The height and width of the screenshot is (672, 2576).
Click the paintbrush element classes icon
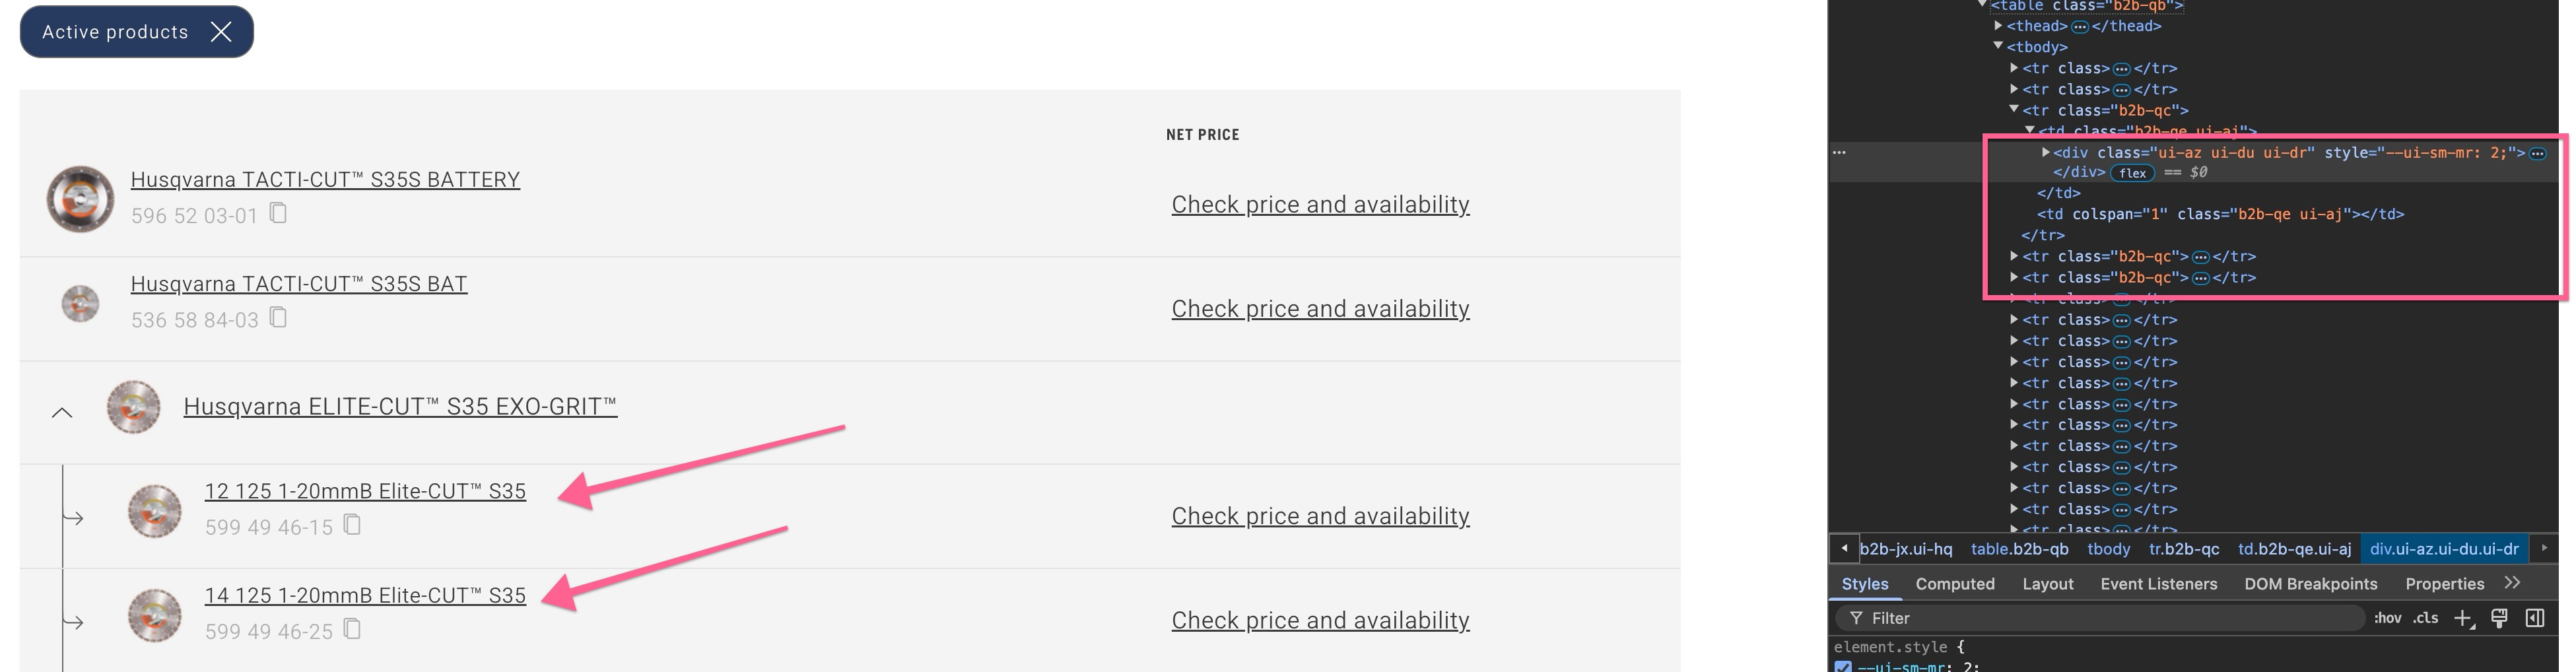pyautogui.click(x=2499, y=618)
